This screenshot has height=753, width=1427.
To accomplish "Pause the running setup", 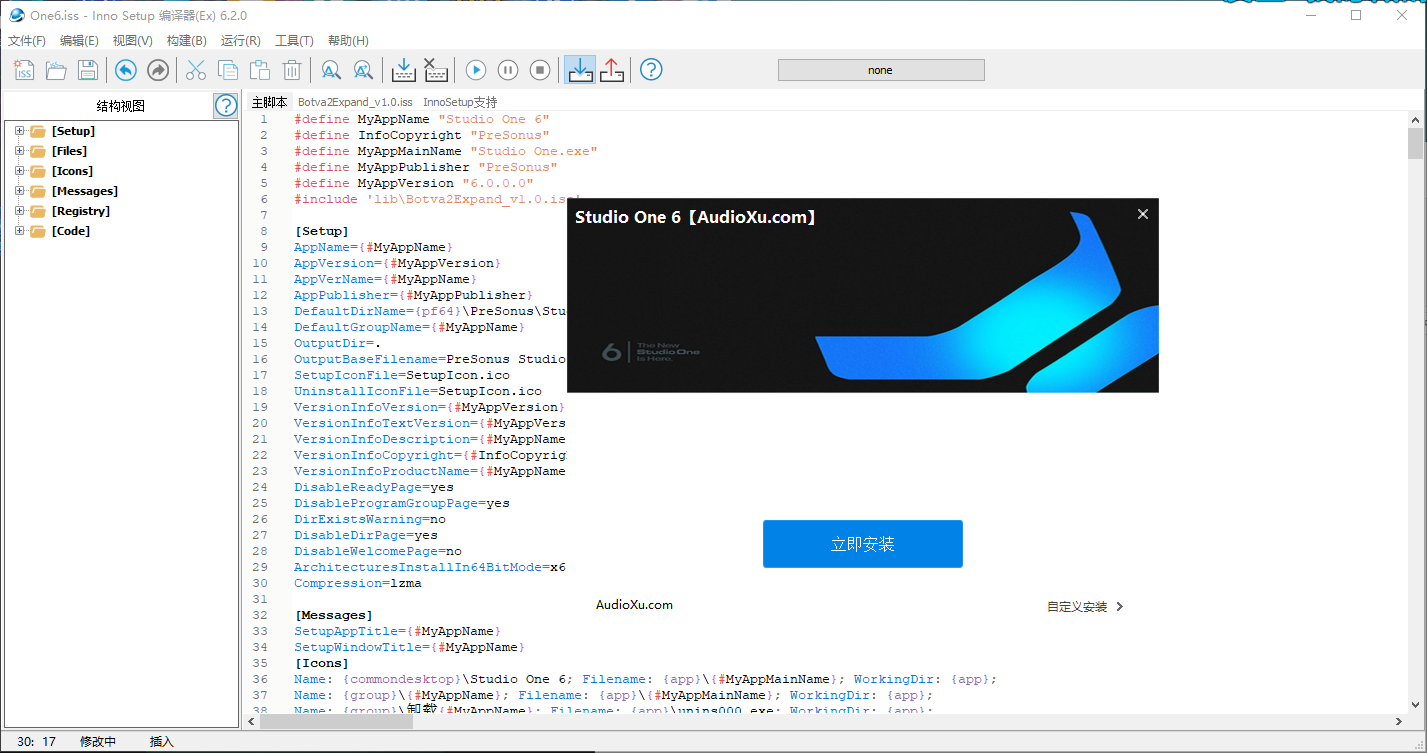I will tap(508, 70).
